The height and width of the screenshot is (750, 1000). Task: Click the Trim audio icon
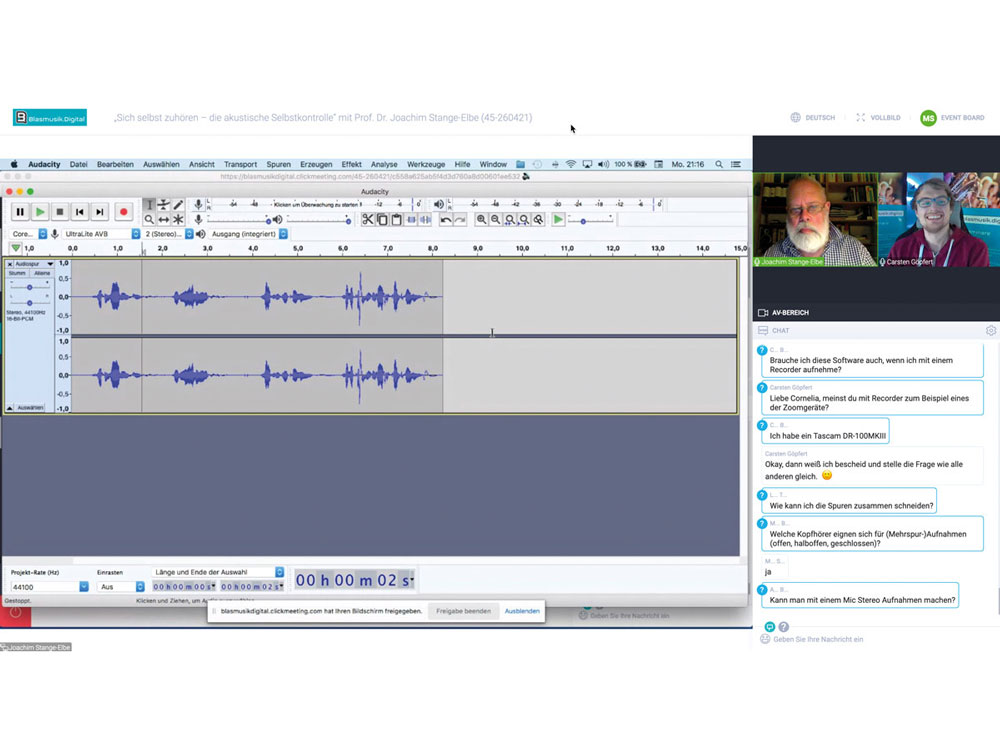[411, 219]
